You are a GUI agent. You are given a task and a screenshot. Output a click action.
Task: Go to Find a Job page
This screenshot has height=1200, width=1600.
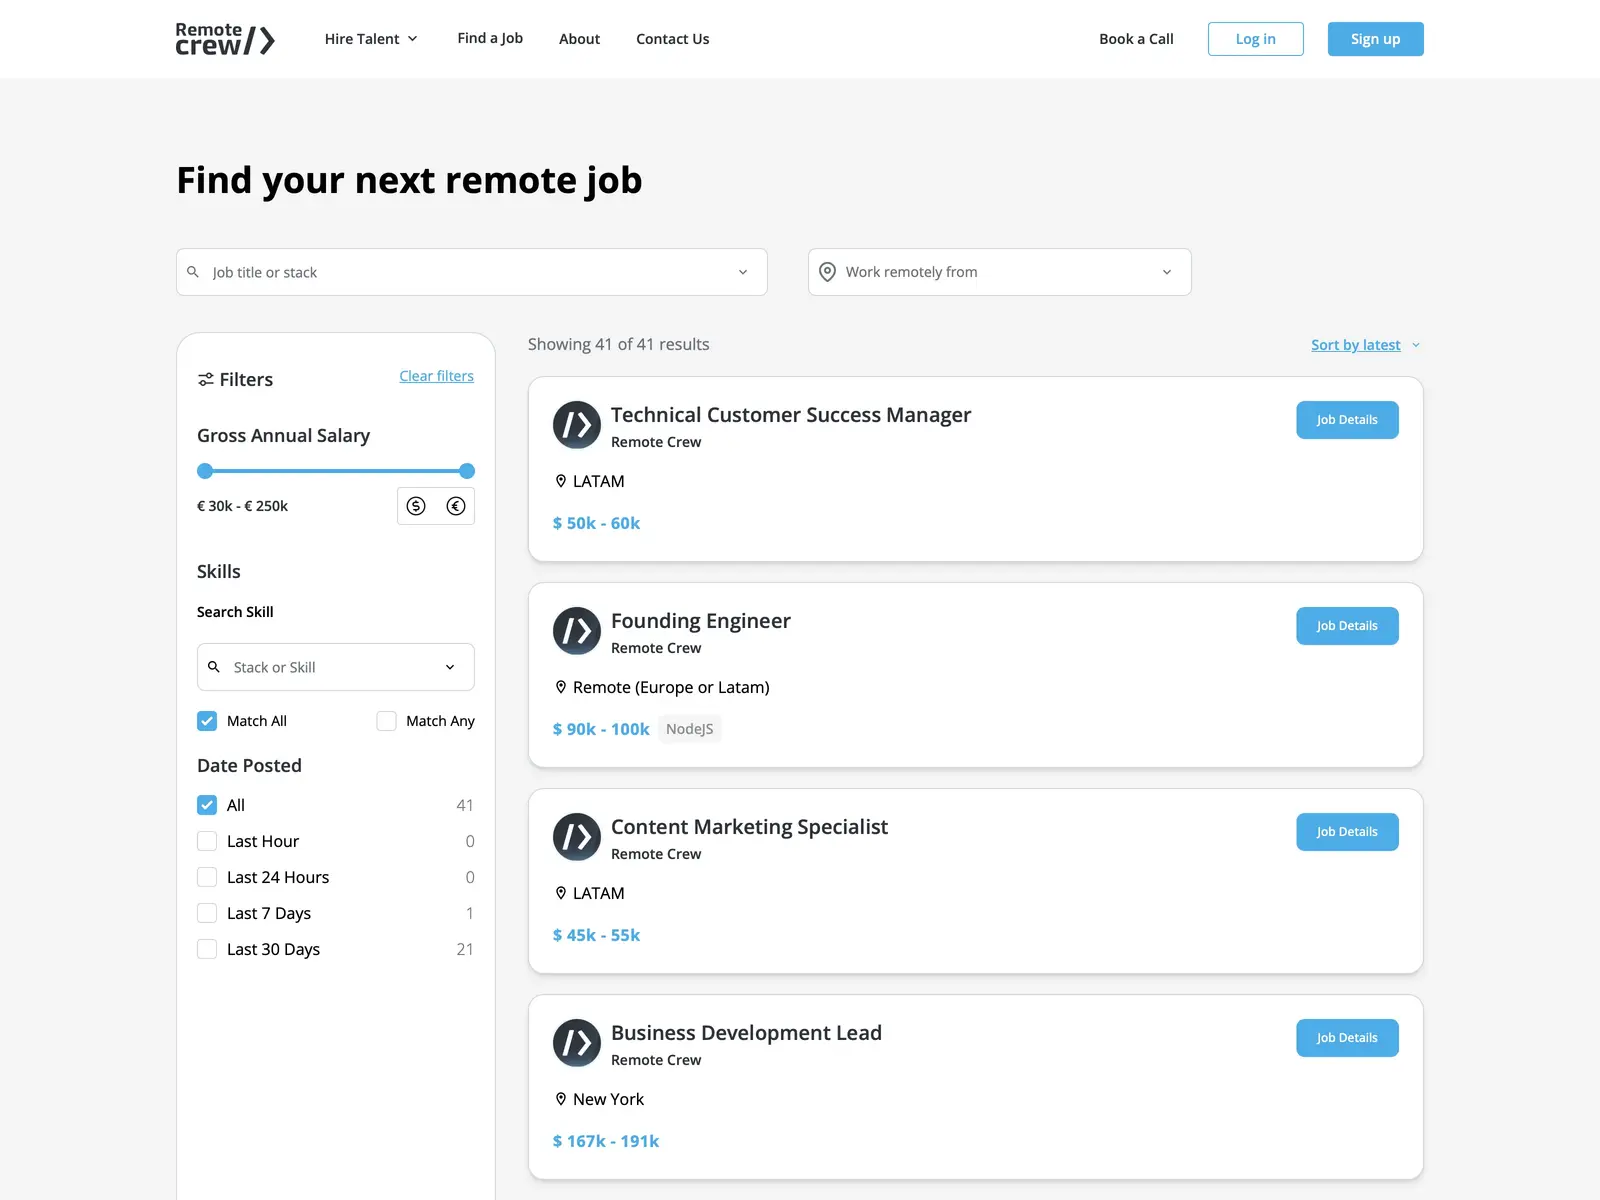pos(490,38)
